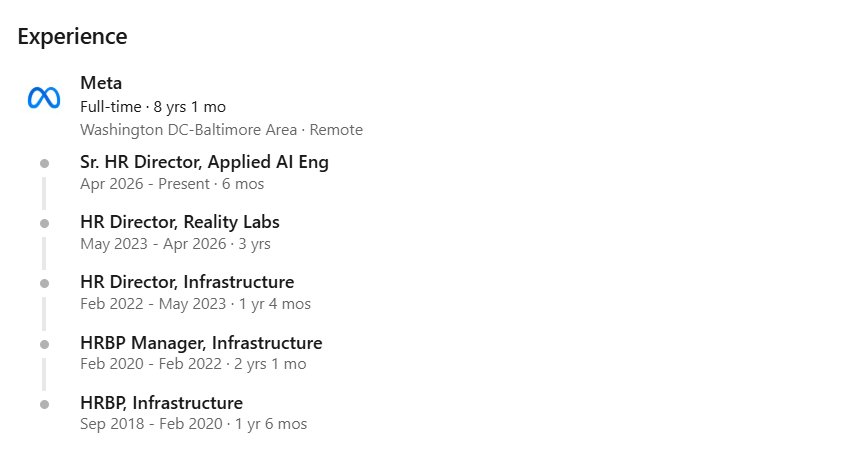Screen dimensions: 854x460
Task: Click the Experience section heading
Action: tap(72, 36)
